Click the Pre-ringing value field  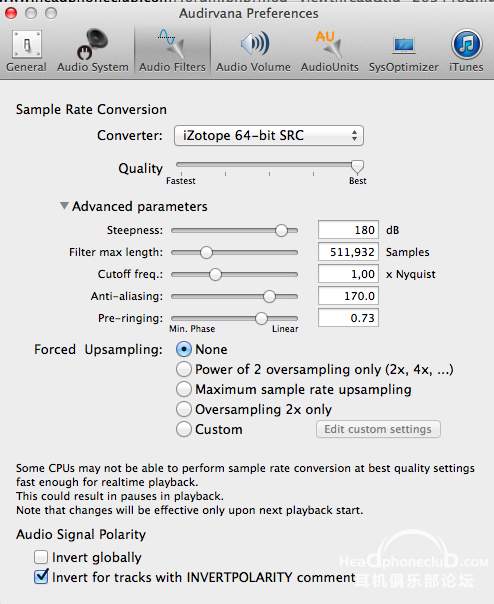(x=348, y=318)
